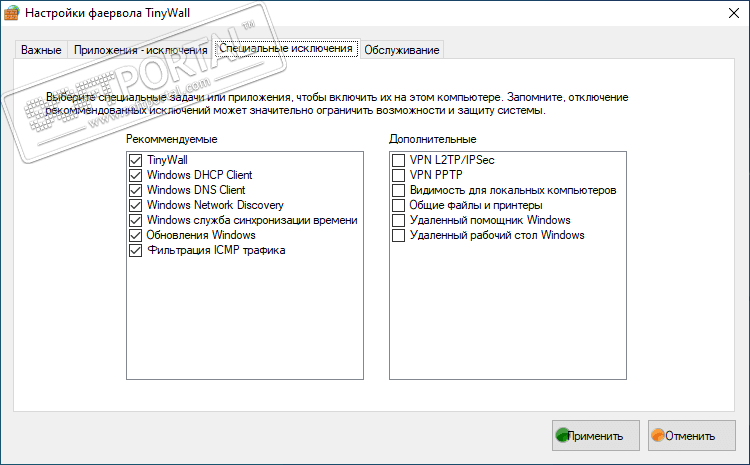The height and width of the screenshot is (465, 750).
Task: Open the Приложения - исключения tab
Action: tap(141, 50)
